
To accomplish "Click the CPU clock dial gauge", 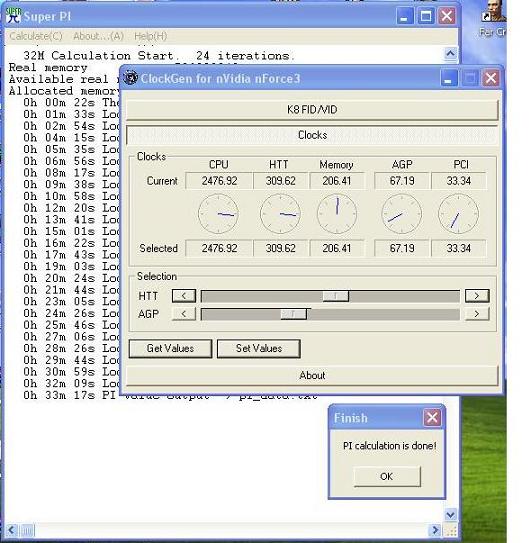I will coord(218,214).
